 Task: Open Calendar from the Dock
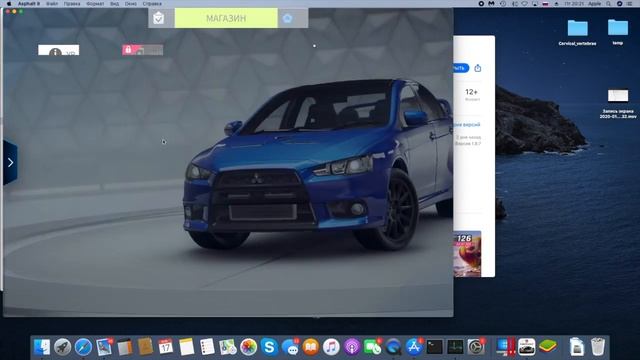[166, 347]
